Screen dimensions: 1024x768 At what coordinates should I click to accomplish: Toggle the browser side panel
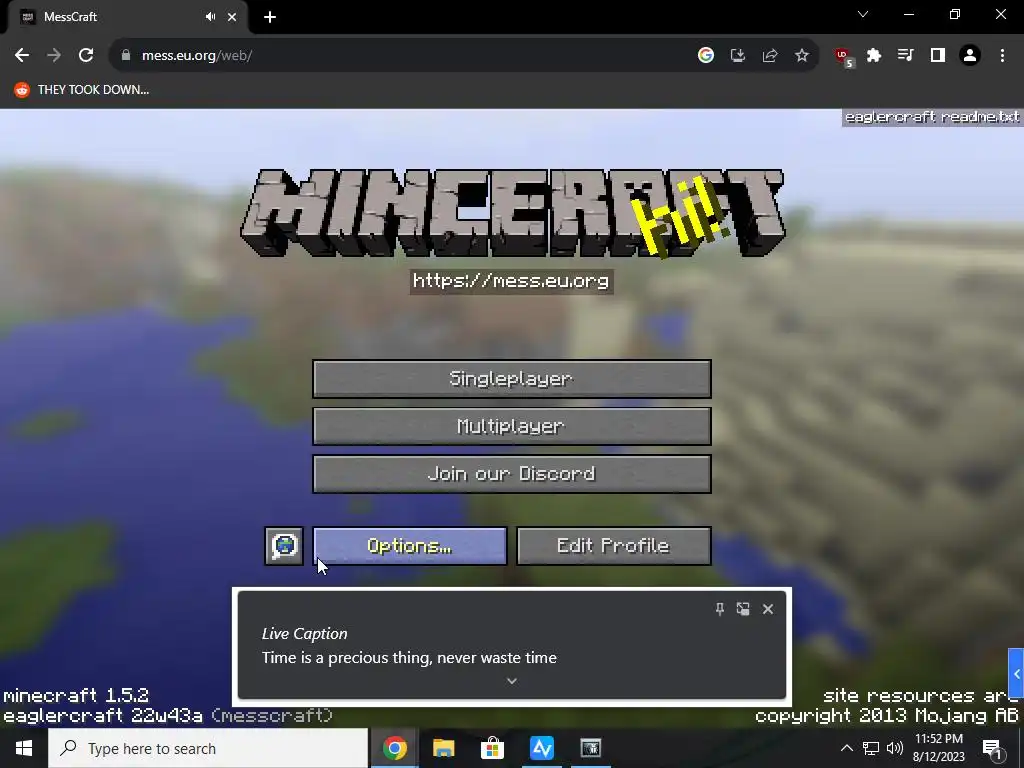pos(938,56)
